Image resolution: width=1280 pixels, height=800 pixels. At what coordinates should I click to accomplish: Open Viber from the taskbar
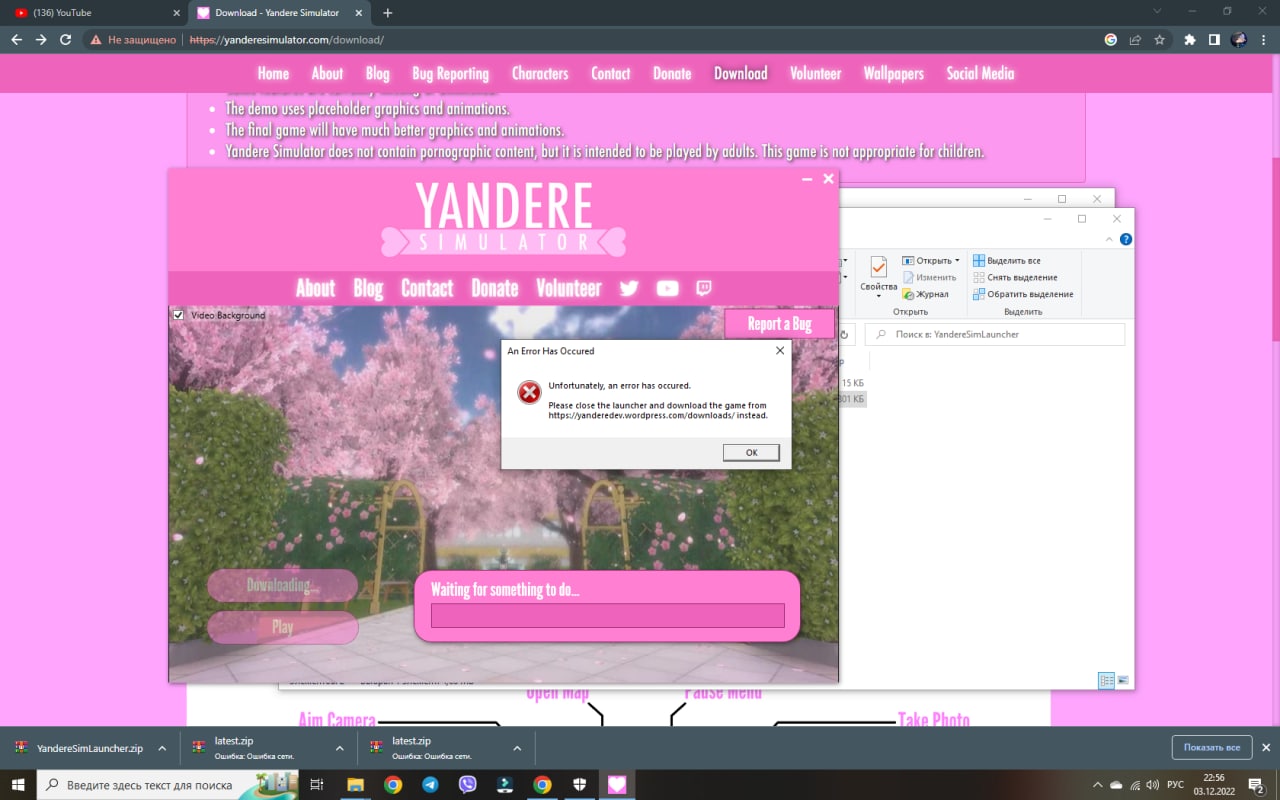467,785
